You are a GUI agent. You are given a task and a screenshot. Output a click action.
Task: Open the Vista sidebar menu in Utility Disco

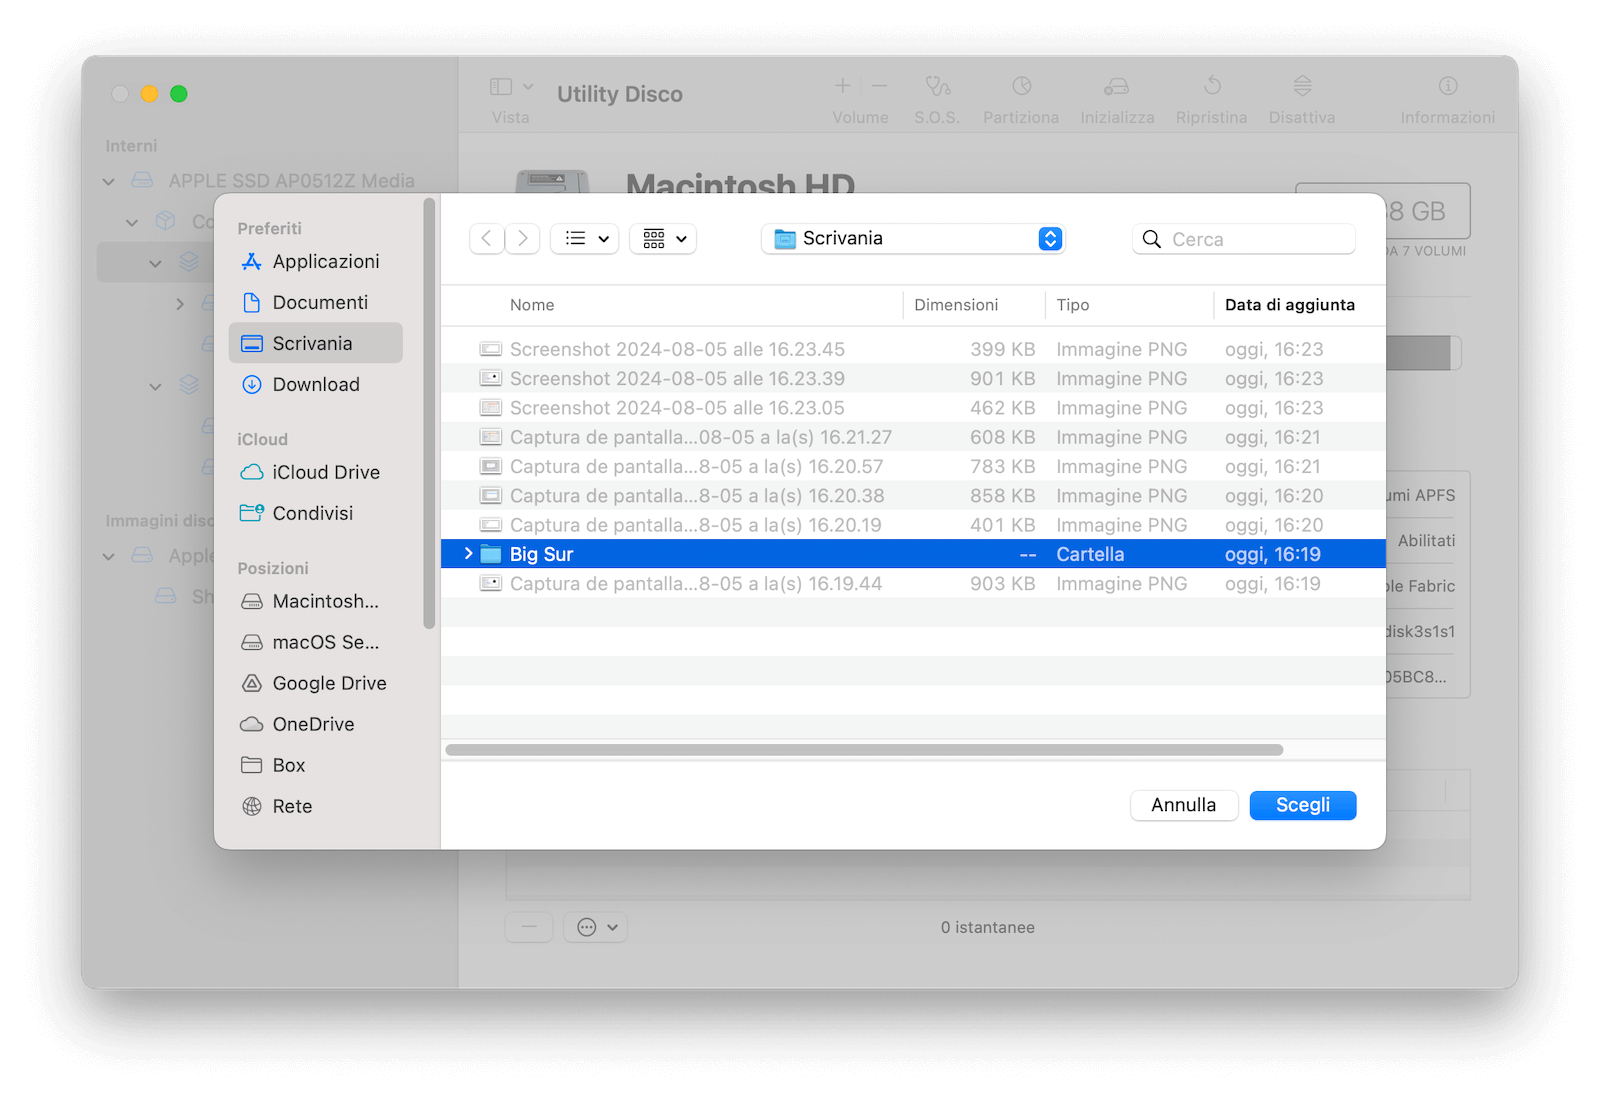[511, 100]
